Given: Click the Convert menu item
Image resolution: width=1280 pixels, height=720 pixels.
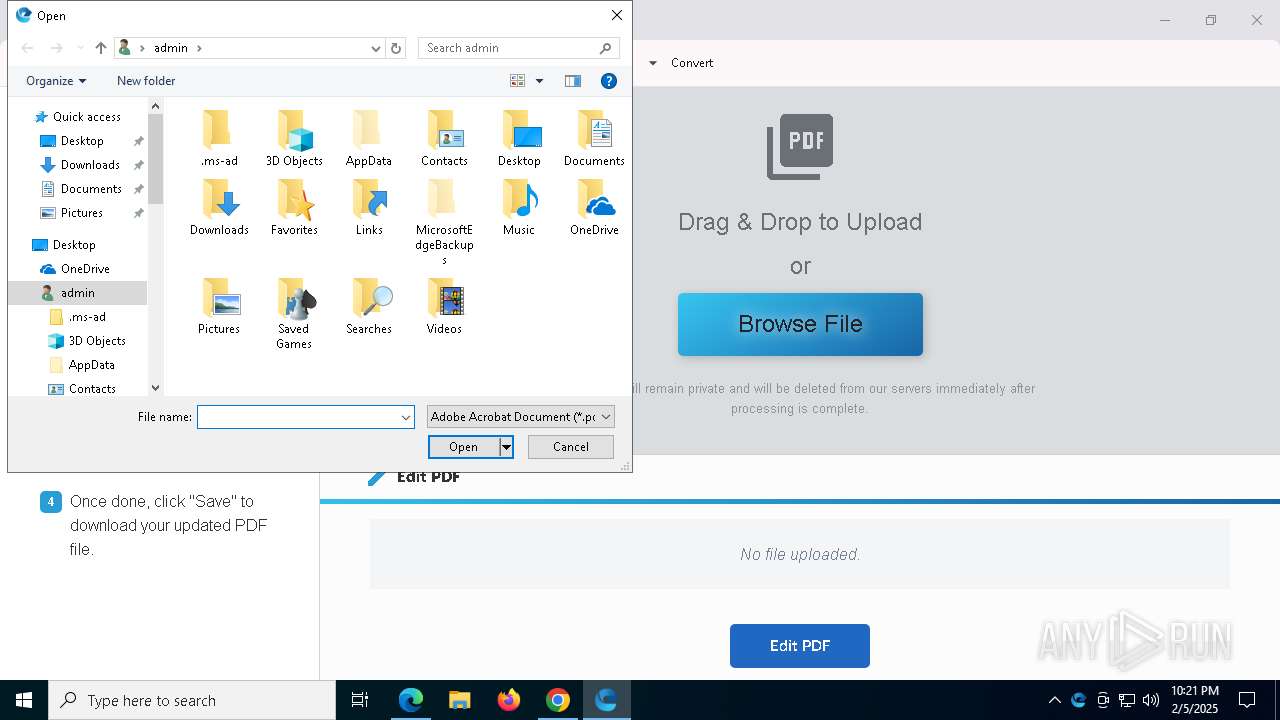Looking at the screenshot, I should point(692,63).
